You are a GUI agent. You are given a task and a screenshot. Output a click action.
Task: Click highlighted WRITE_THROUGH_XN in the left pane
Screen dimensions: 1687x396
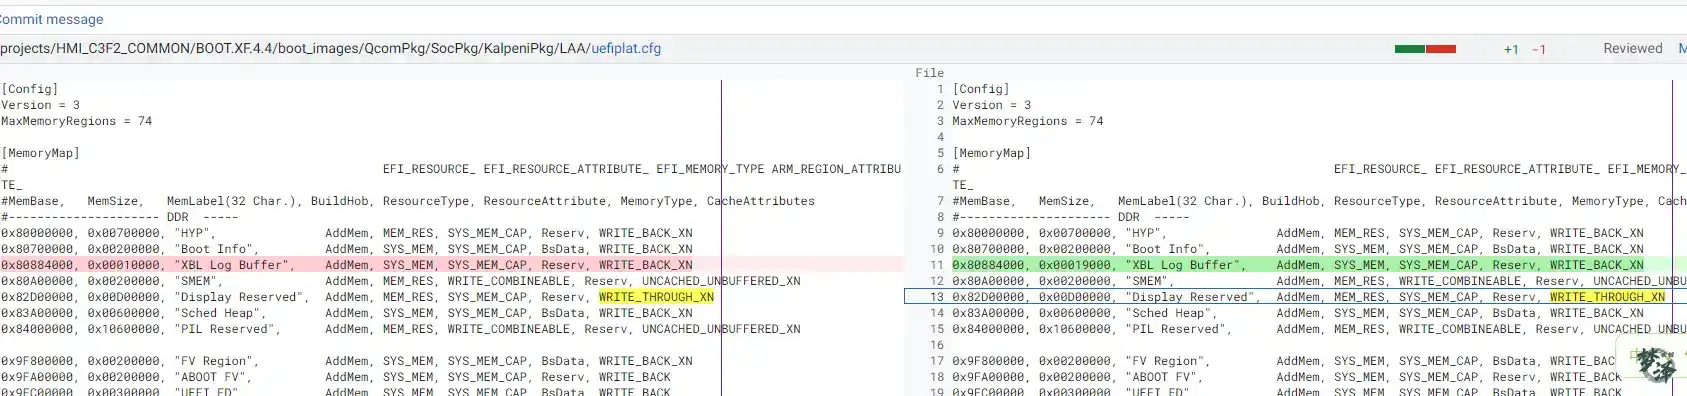(x=656, y=297)
